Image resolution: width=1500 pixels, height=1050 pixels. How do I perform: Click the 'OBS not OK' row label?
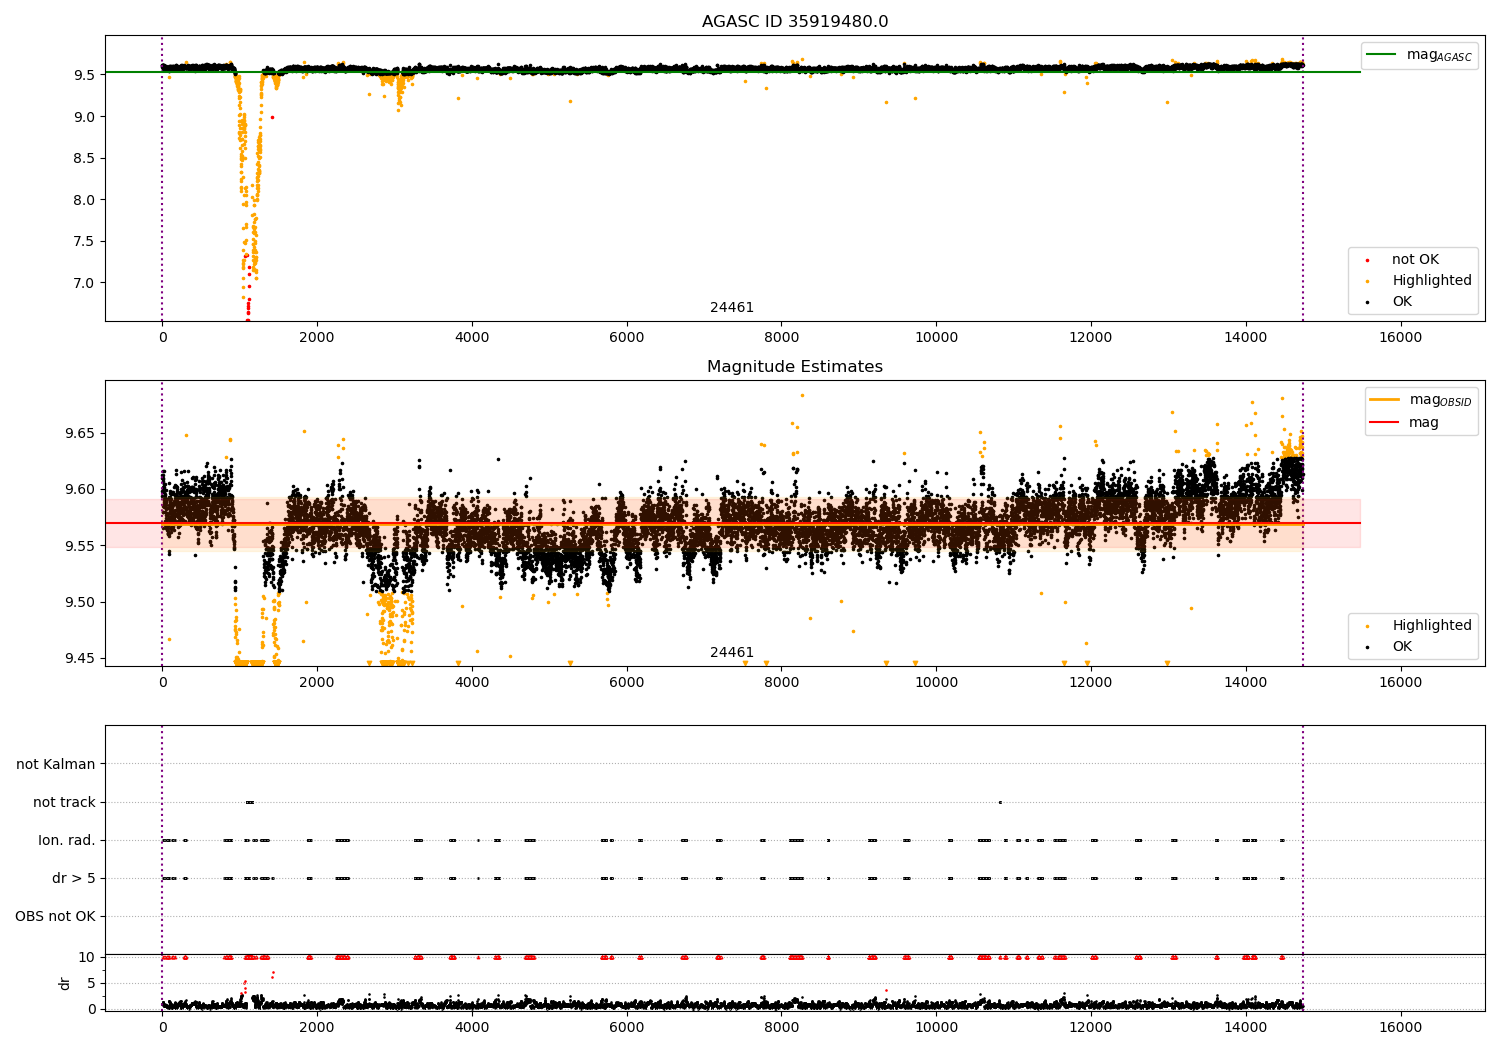(55, 916)
